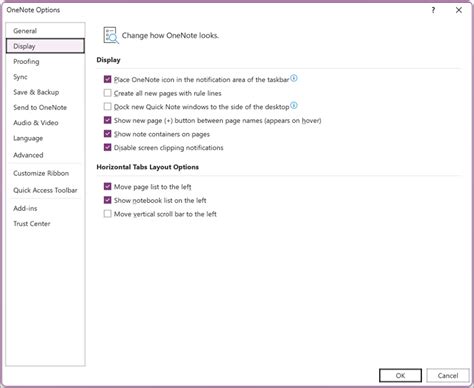The image size is (474, 388).
Task: Open Trust Center settings
Action: 45,224
